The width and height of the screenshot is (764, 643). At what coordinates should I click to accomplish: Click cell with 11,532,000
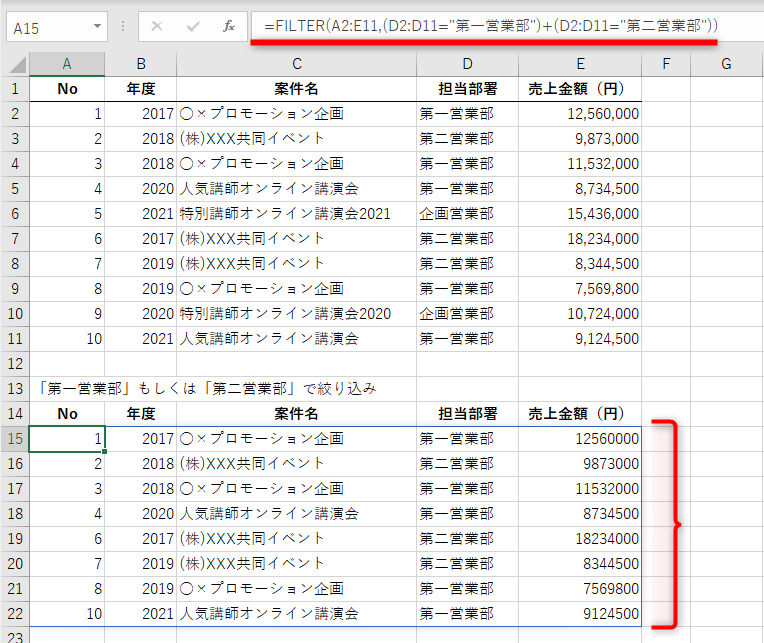pos(580,164)
